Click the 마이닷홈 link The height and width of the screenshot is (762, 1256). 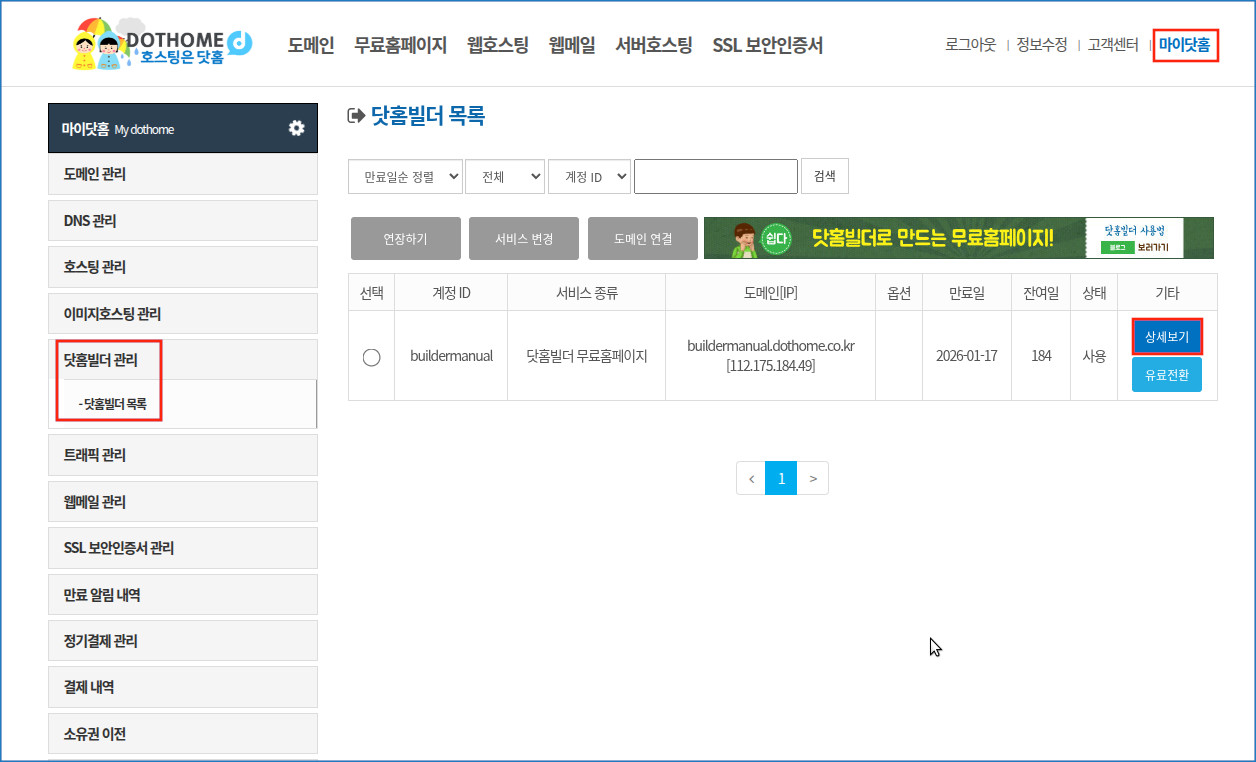[x=1184, y=45]
